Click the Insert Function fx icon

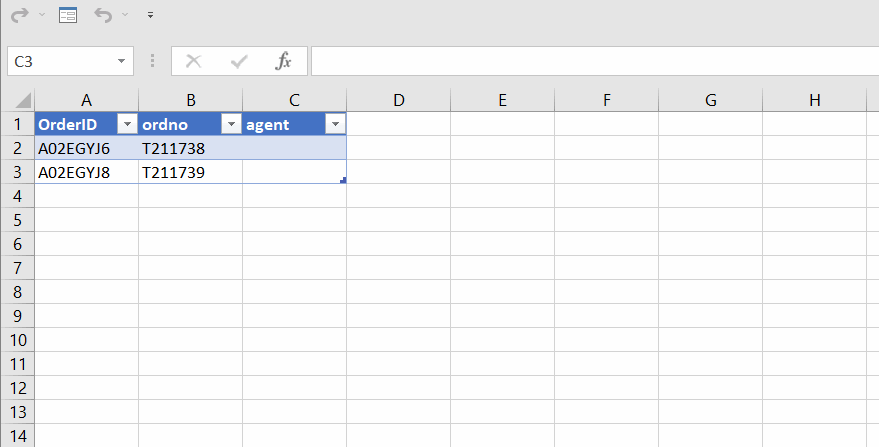coord(284,61)
